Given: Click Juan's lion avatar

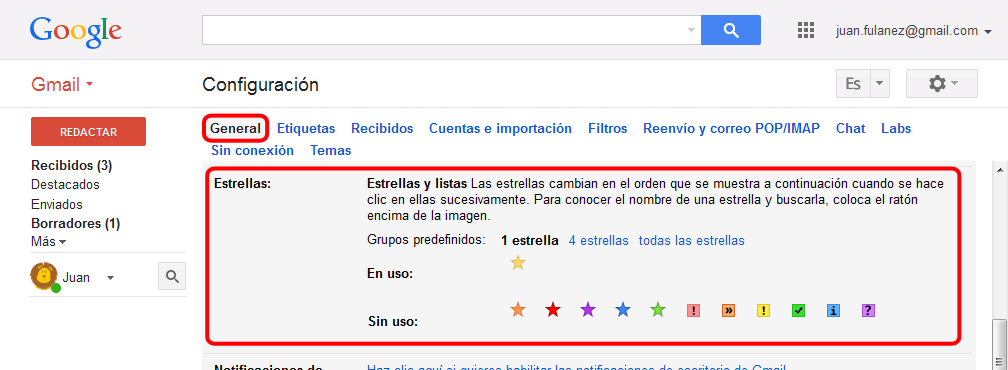Looking at the screenshot, I should point(44,276).
